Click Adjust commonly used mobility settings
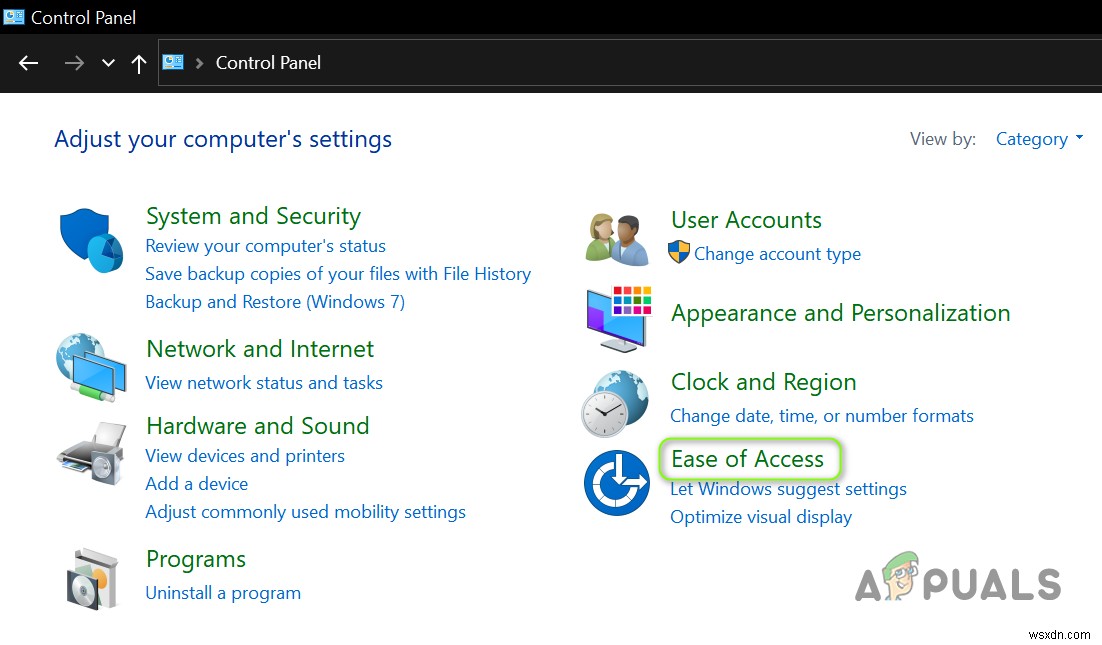 tap(306, 511)
